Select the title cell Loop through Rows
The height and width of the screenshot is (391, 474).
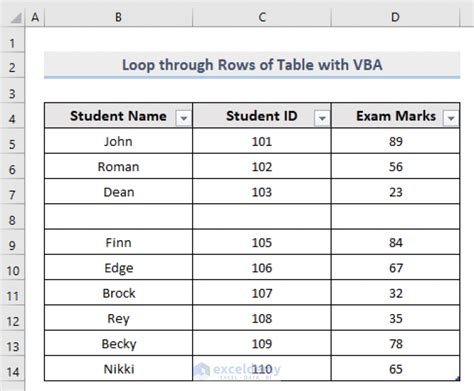click(252, 65)
